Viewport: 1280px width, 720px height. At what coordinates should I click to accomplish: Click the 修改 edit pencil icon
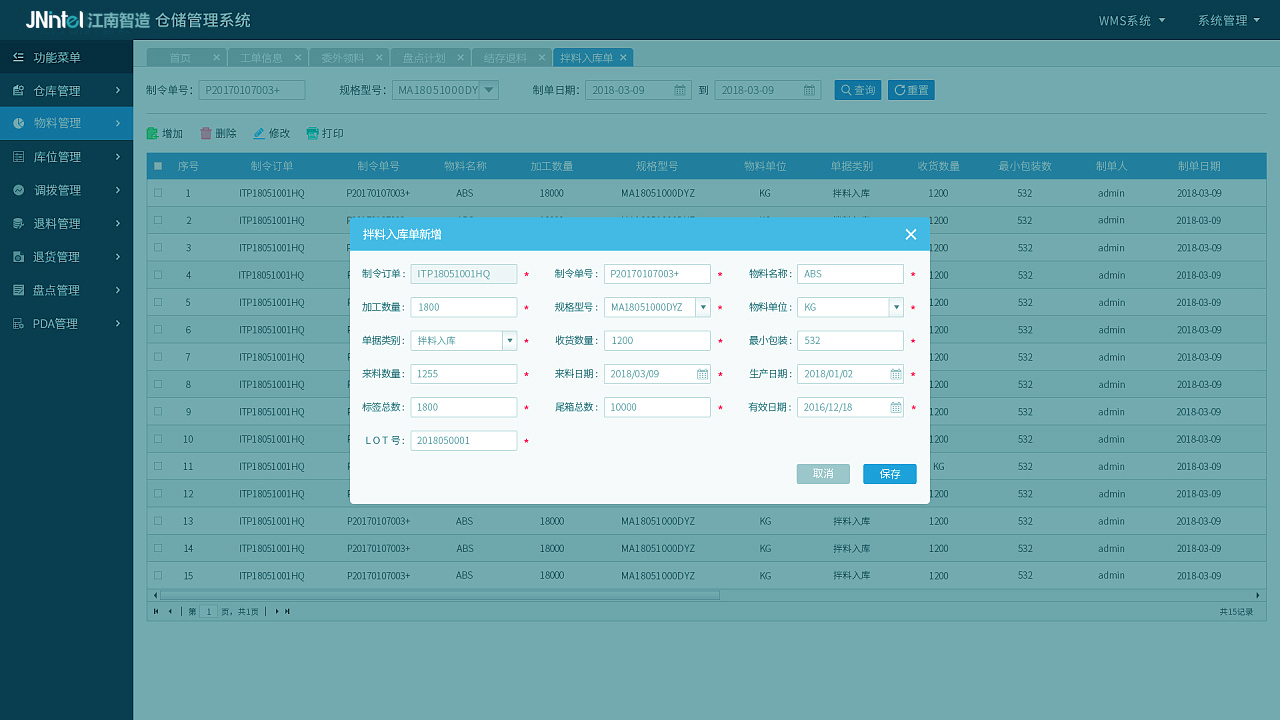coord(259,134)
